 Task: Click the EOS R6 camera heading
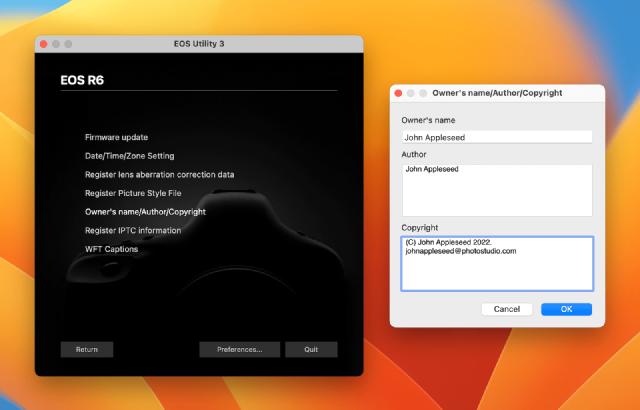[82, 80]
